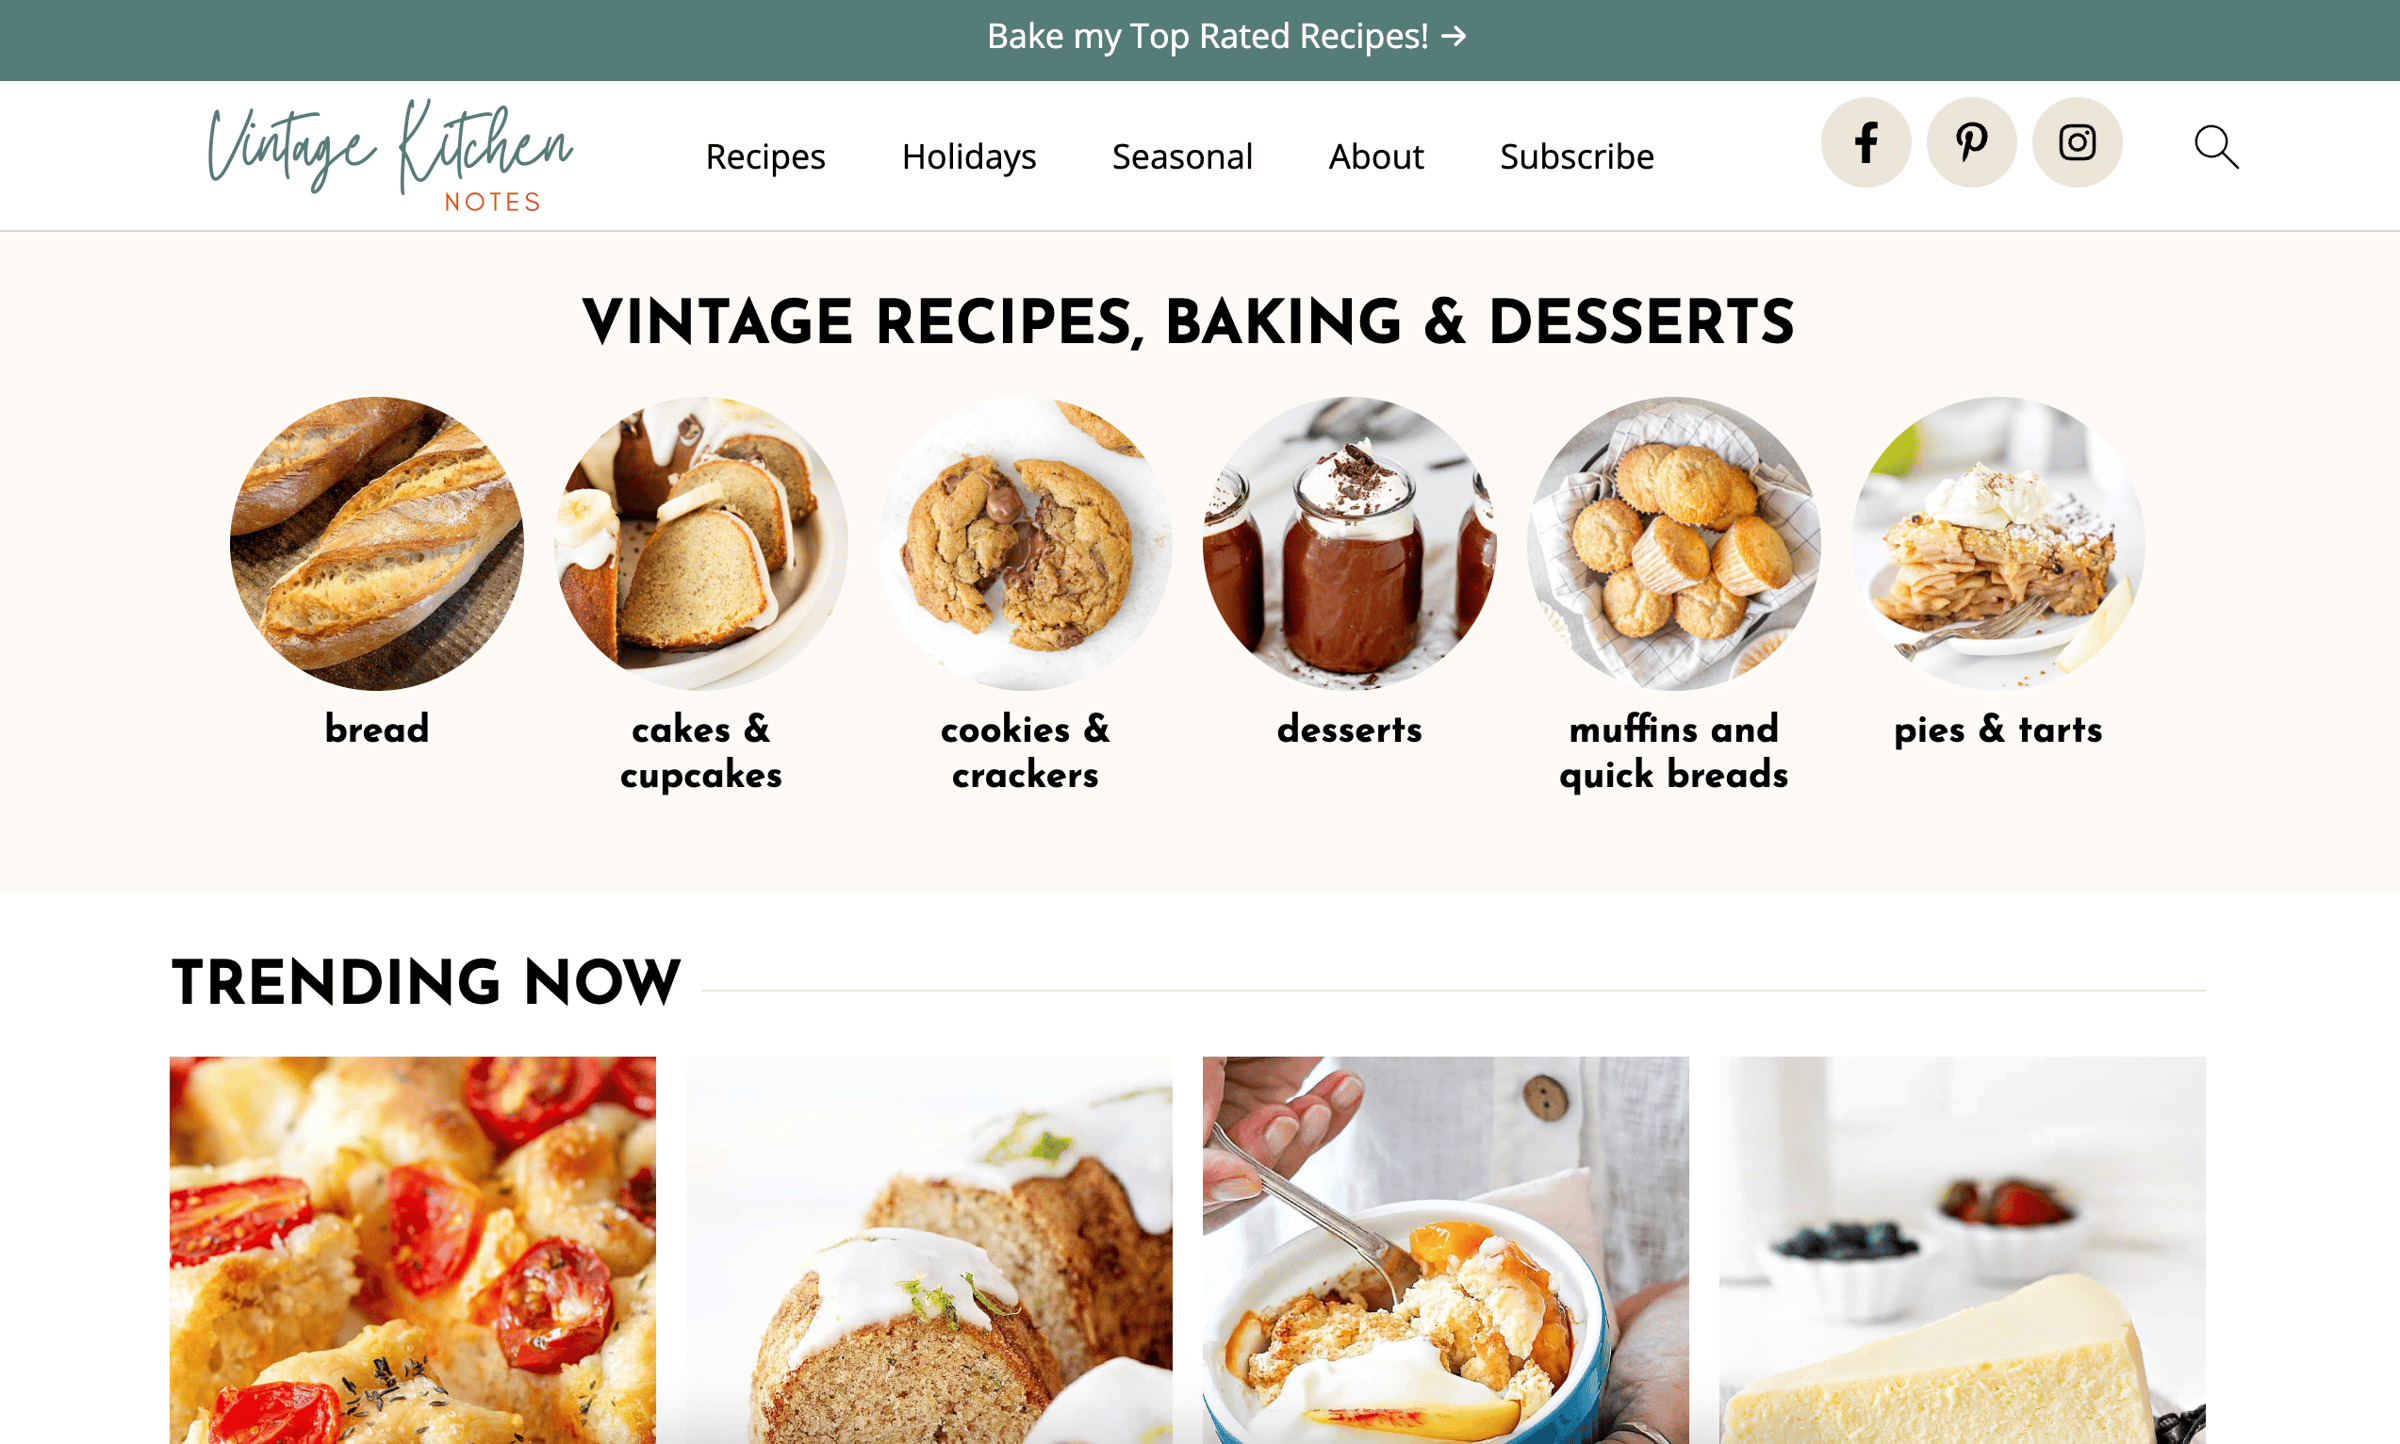
Task: Open the Holidays menu item
Action: (x=969, y=156)
